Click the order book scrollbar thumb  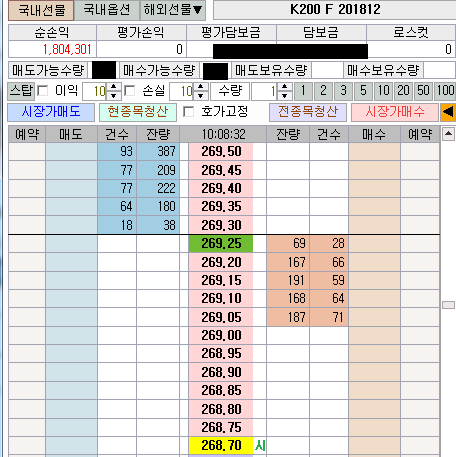pyautogui.click(x=448, y=305)
